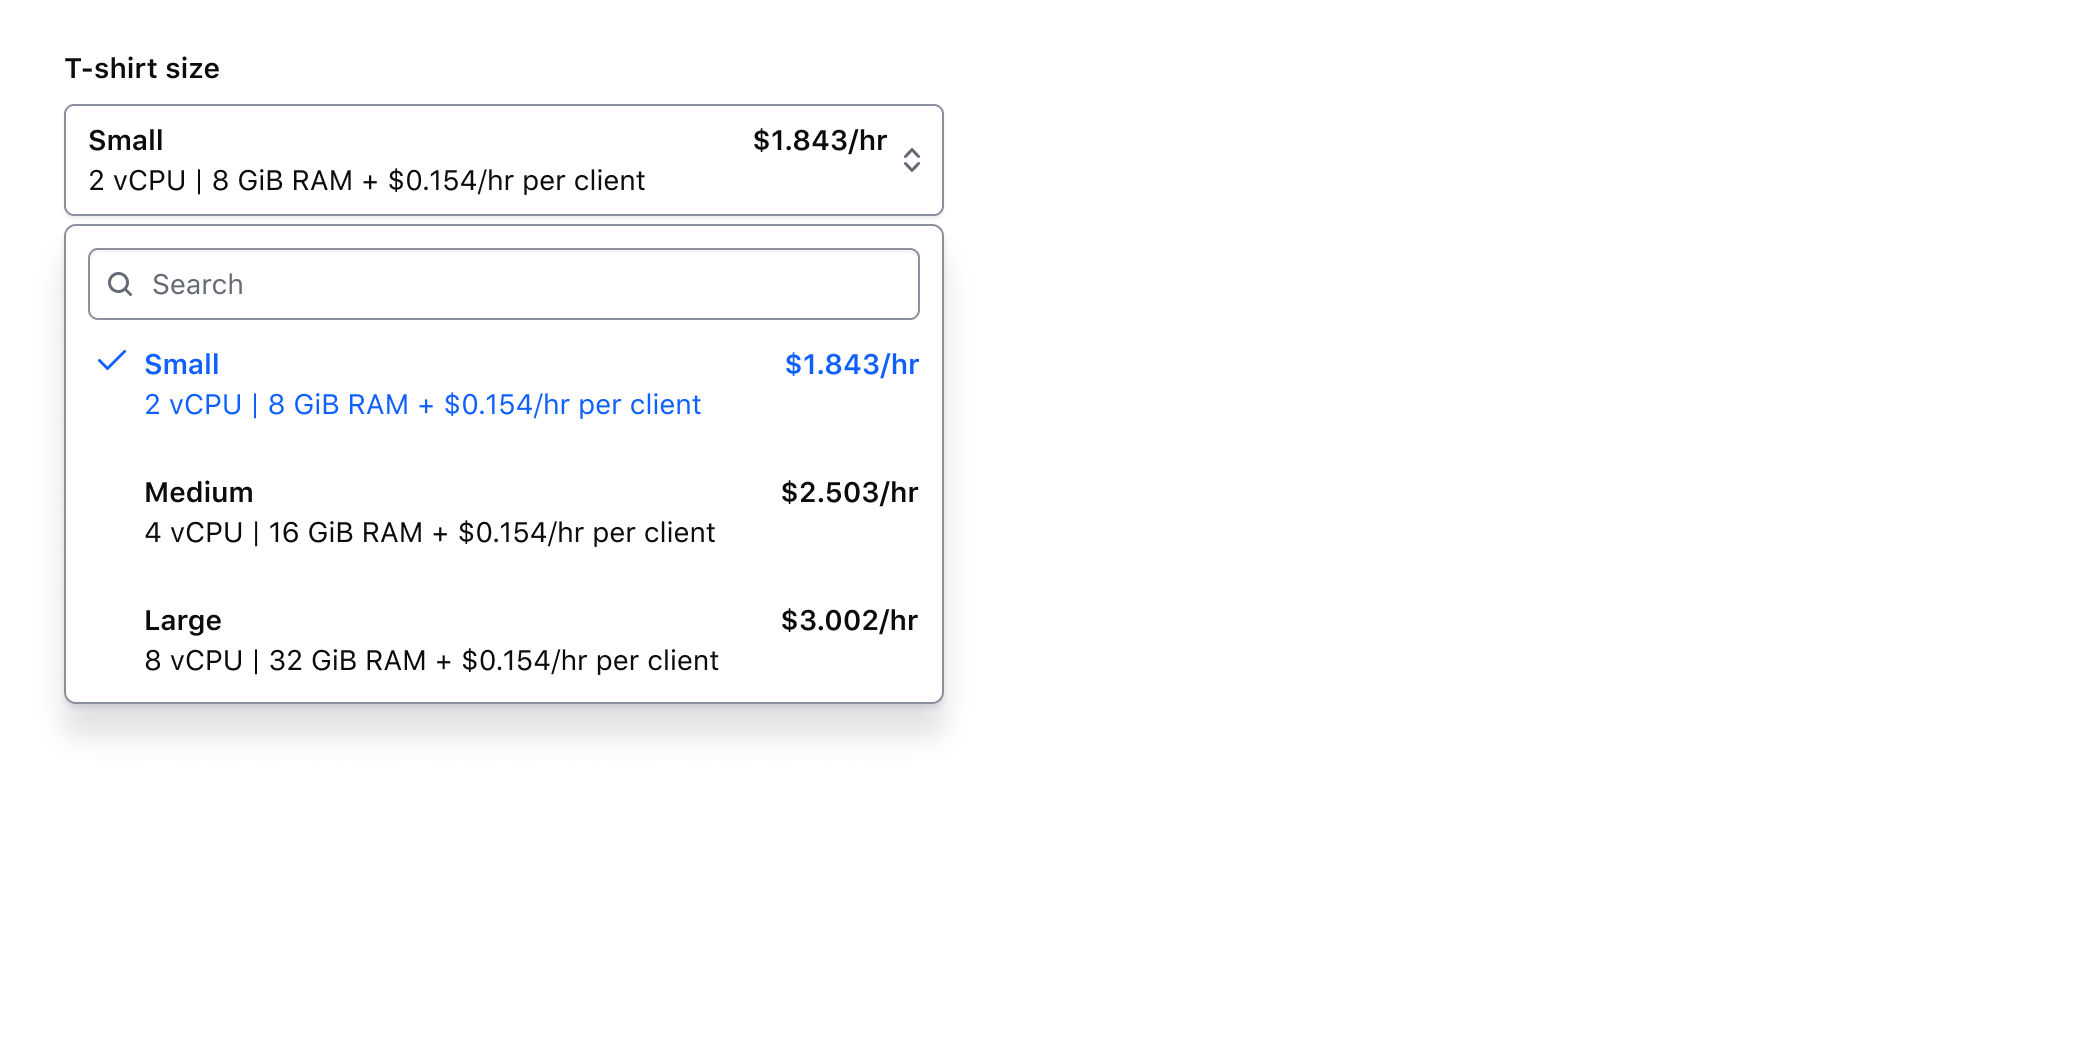Image resolution: width=2080 pixels, height=1056 pixels.
Task: Click the $2.503/hr price for Medium
Action: (849, 491)
